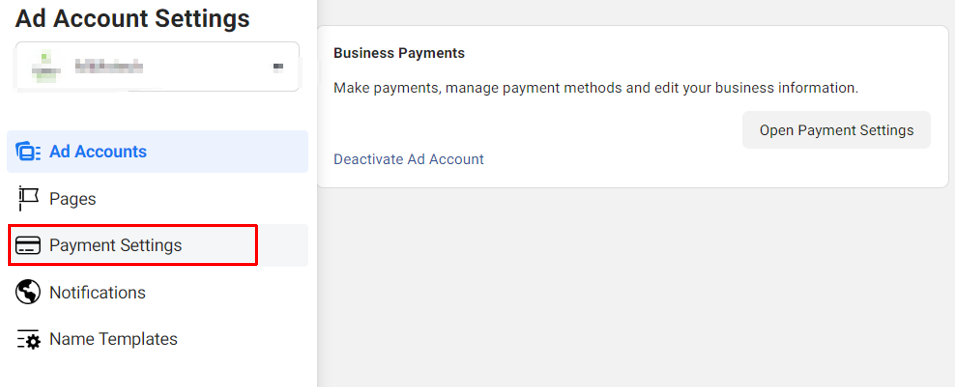Click the Deactivate Ad Account link
The height and width of the screenshot is (387, 955).
tap(409, 159)
